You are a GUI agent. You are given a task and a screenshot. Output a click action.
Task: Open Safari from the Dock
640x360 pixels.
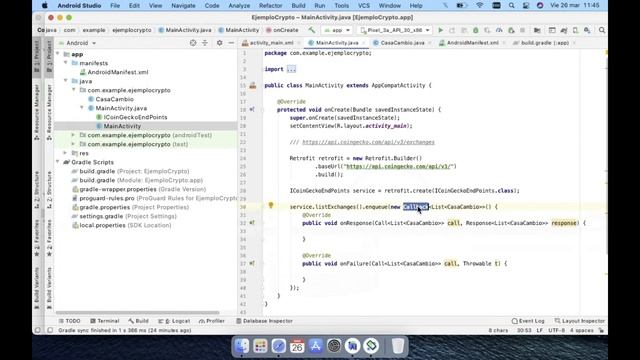(278, 346)
